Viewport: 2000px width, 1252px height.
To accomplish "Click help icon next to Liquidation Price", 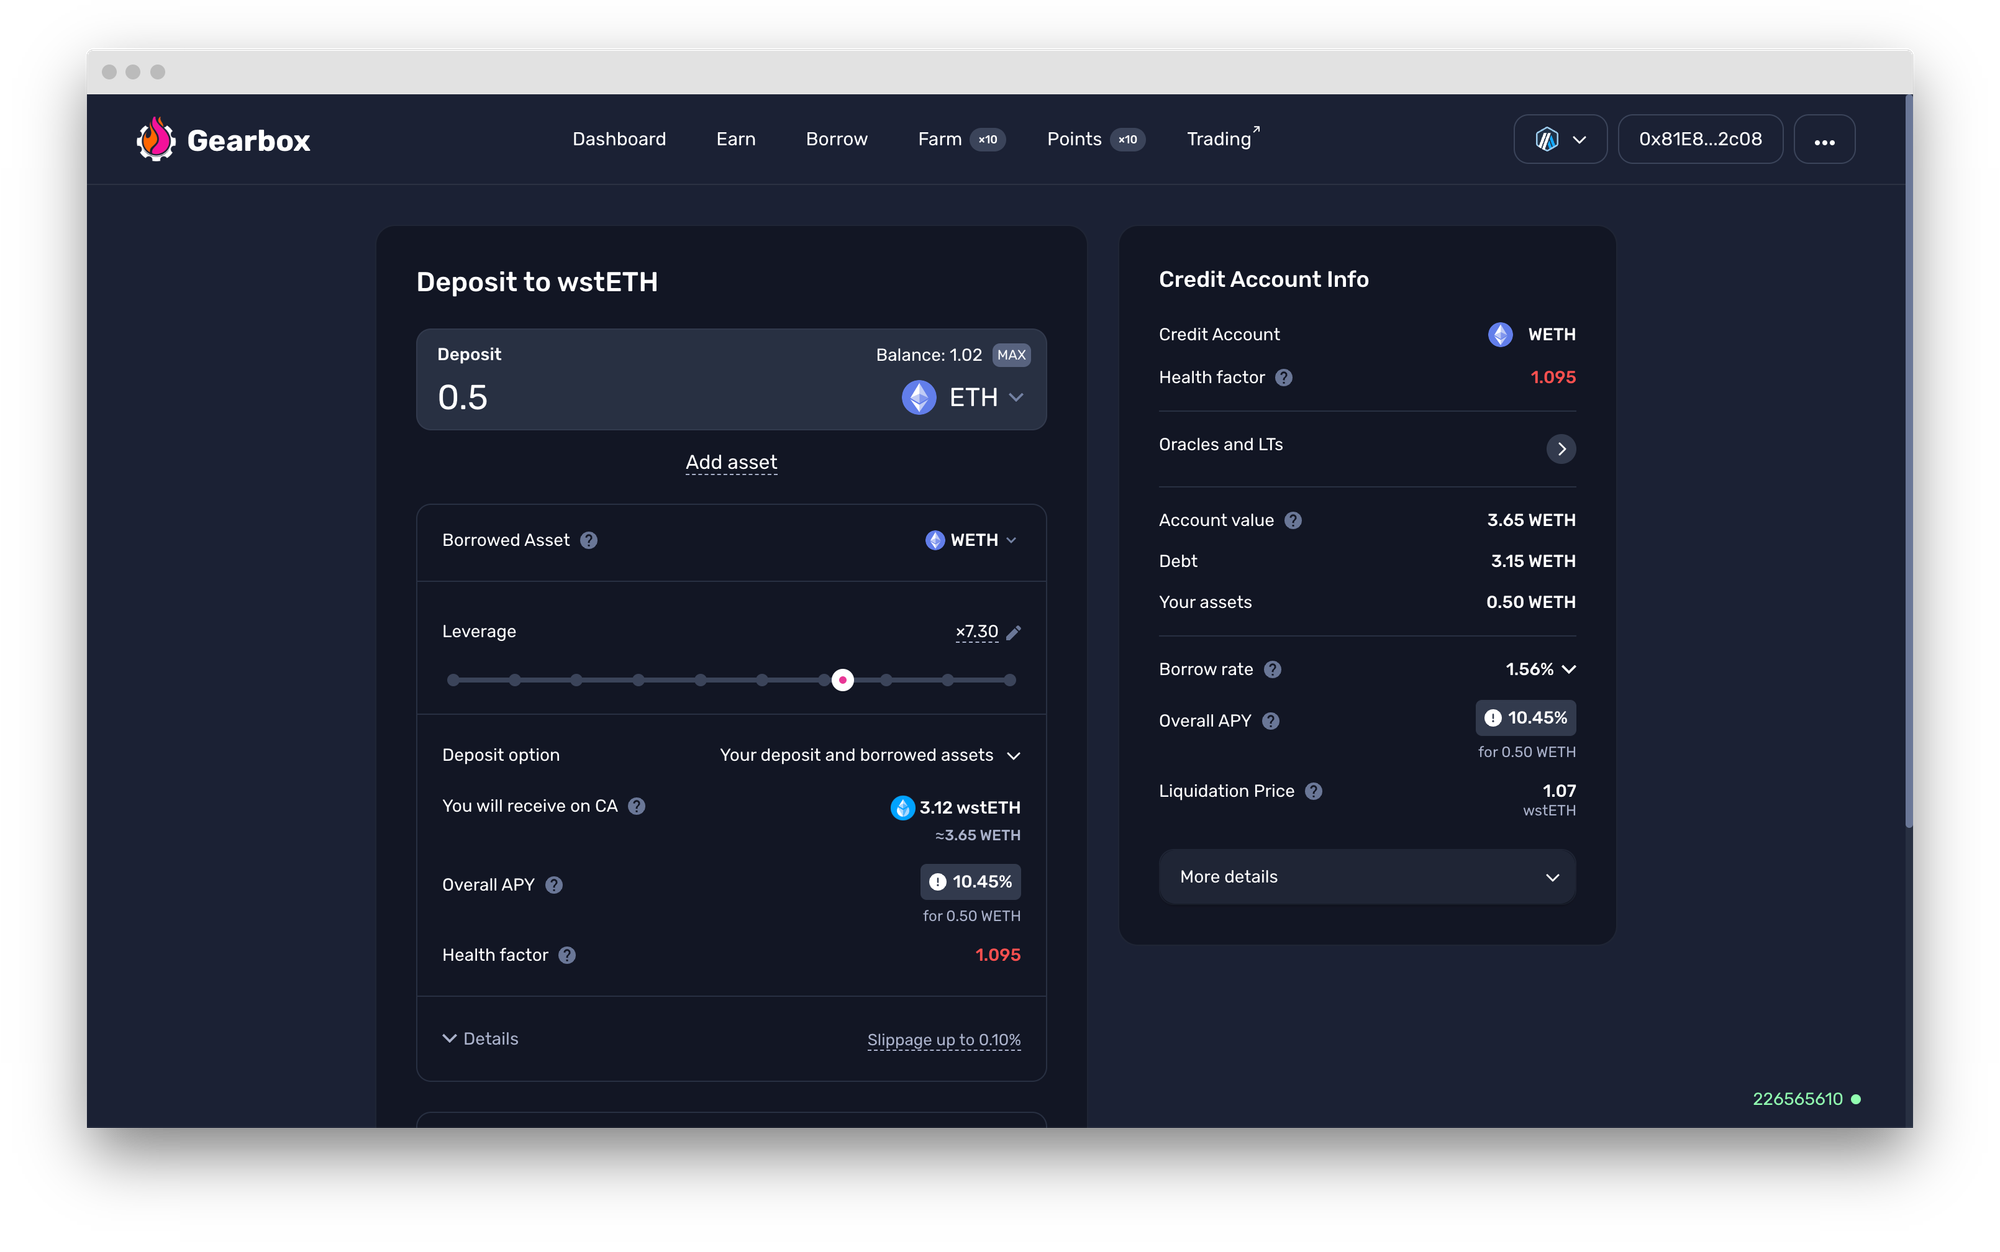I will point(1314,791).
